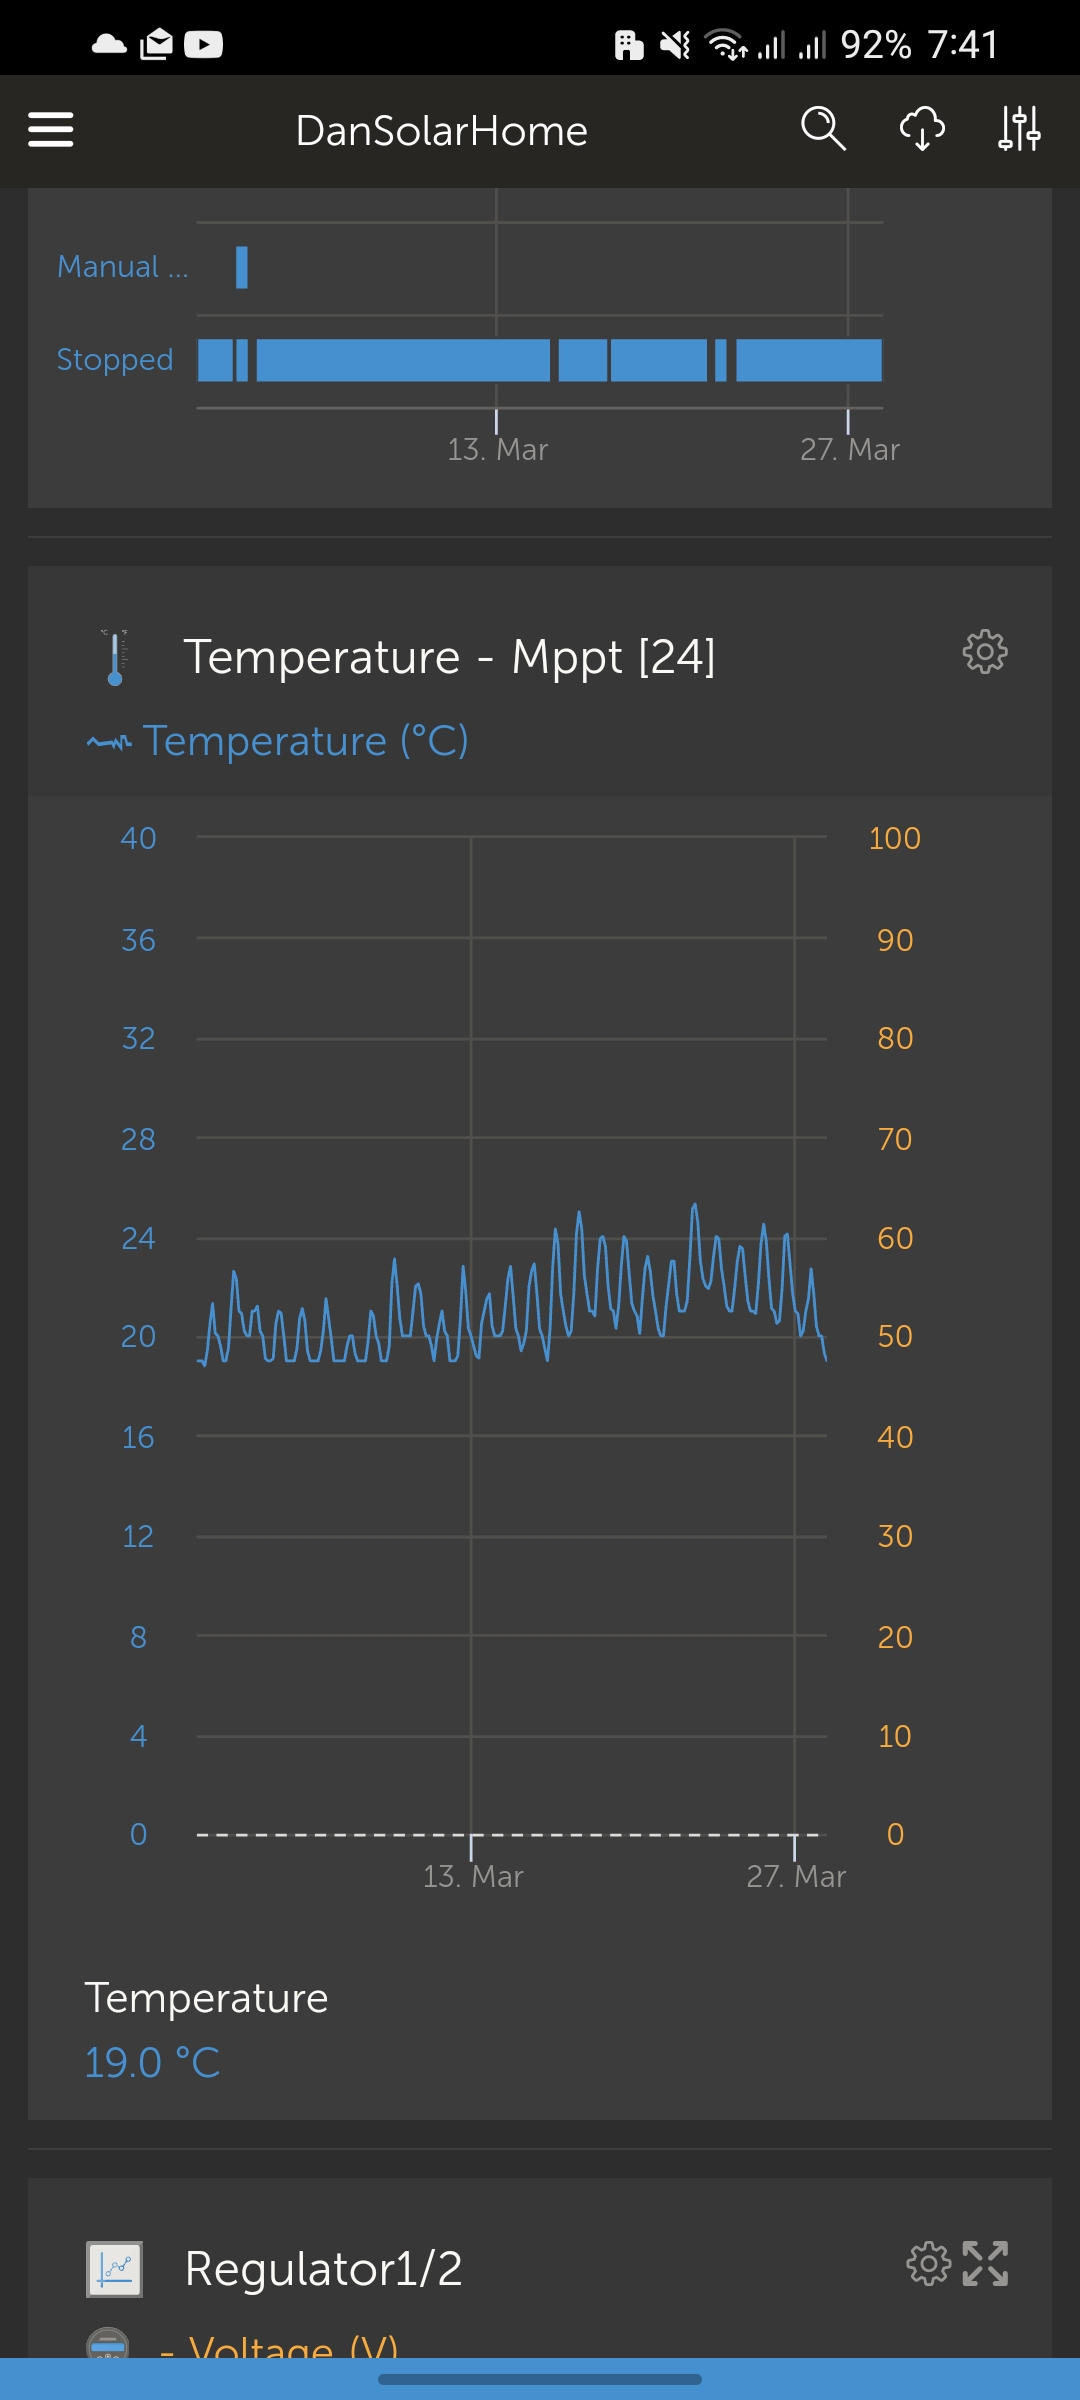This screenshot has width=1080, height=2400.
Task: Expand Regulator1/2 widget to fullscreen
Action: pos(986,2264)
